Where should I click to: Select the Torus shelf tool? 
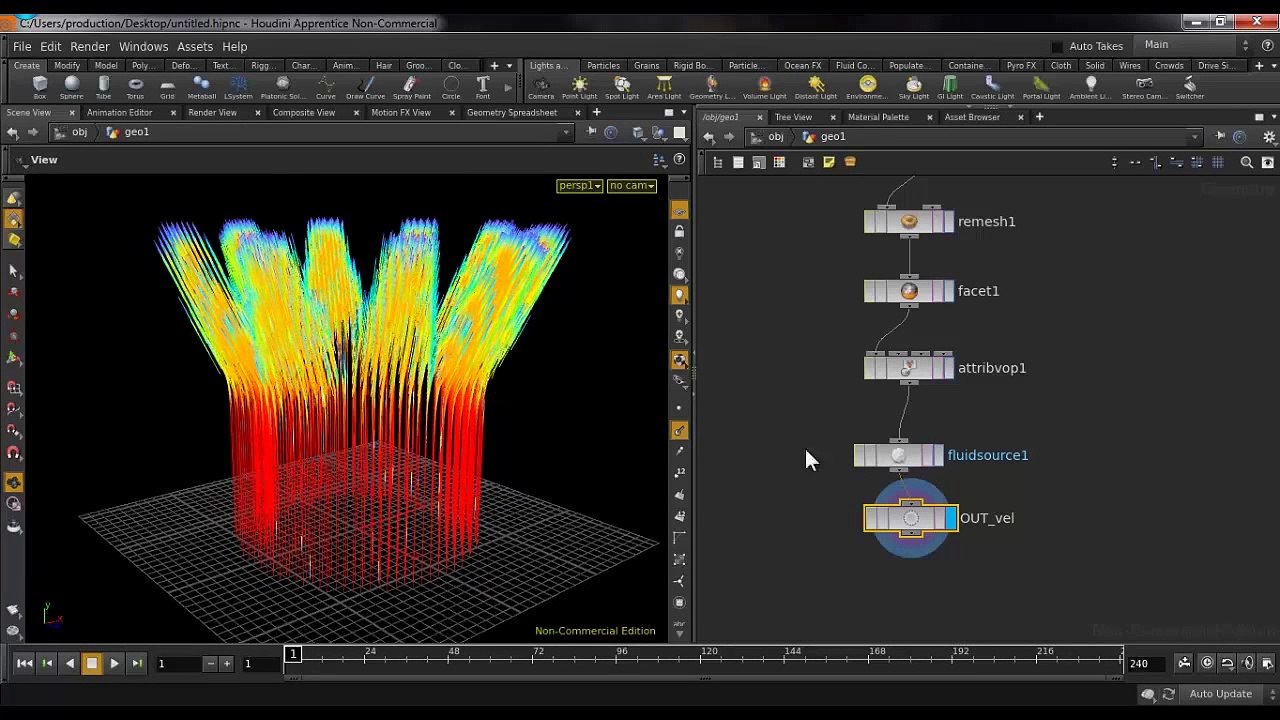point(135,88)
